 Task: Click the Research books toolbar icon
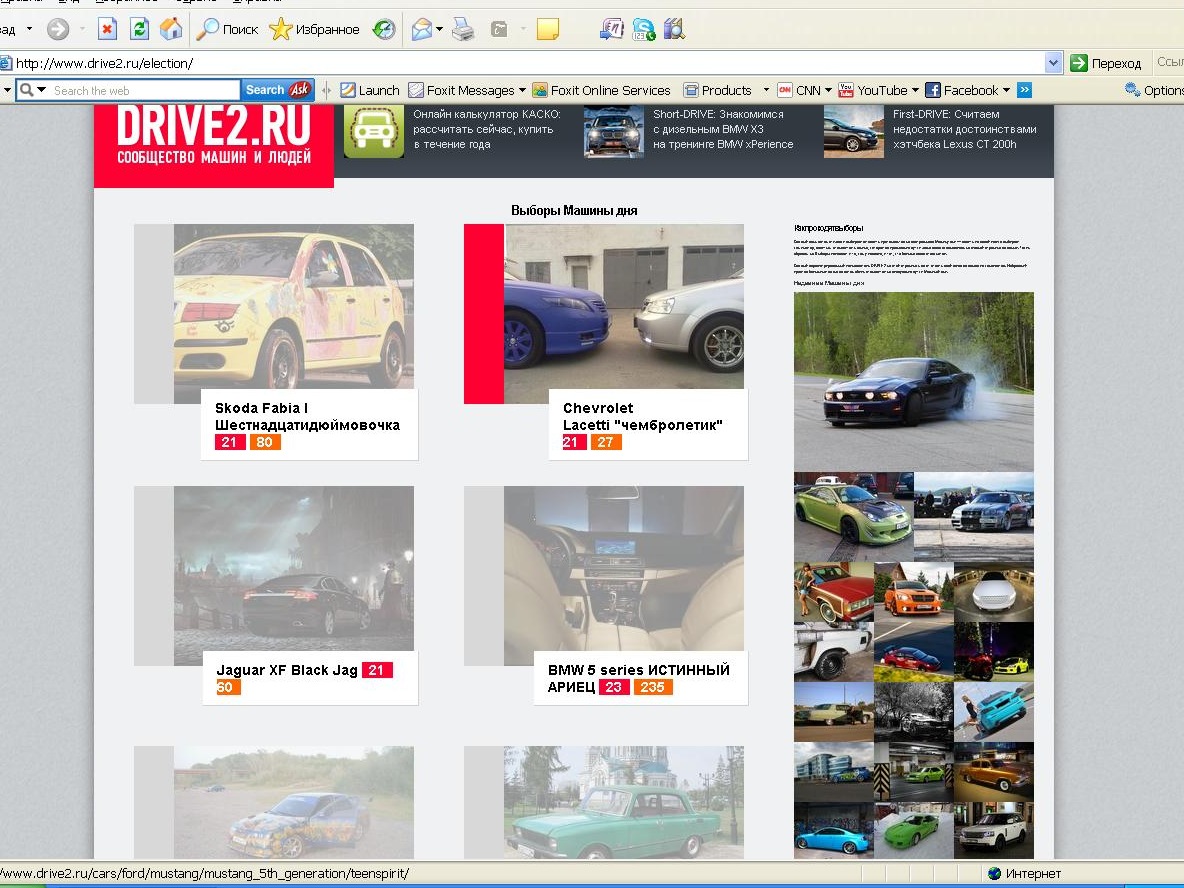point(674,29)
